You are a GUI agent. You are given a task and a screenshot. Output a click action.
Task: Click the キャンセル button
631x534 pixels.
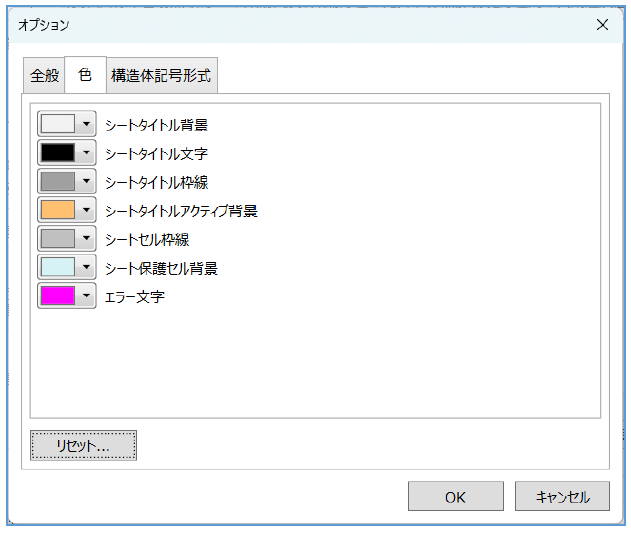(562, 497)
